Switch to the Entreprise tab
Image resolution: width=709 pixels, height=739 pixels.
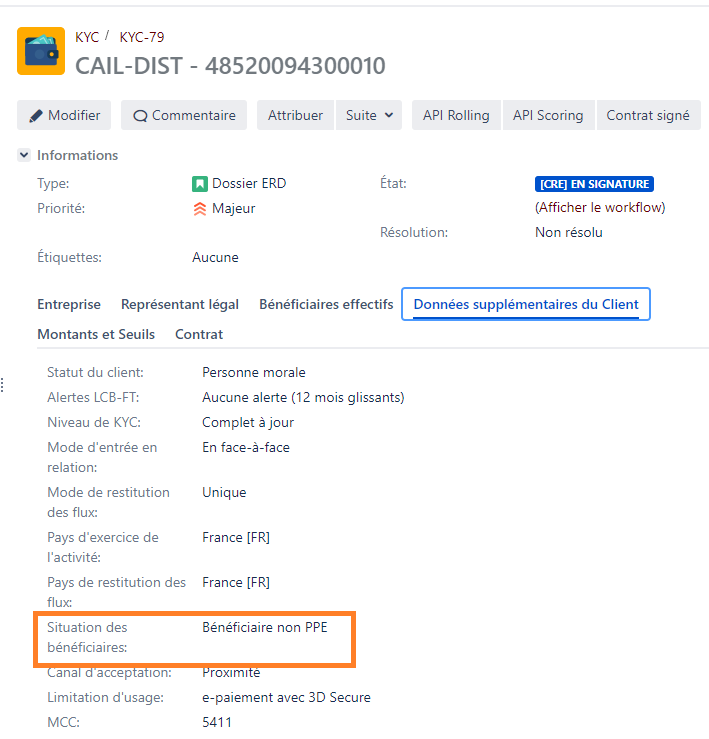(x=69, y=305)
